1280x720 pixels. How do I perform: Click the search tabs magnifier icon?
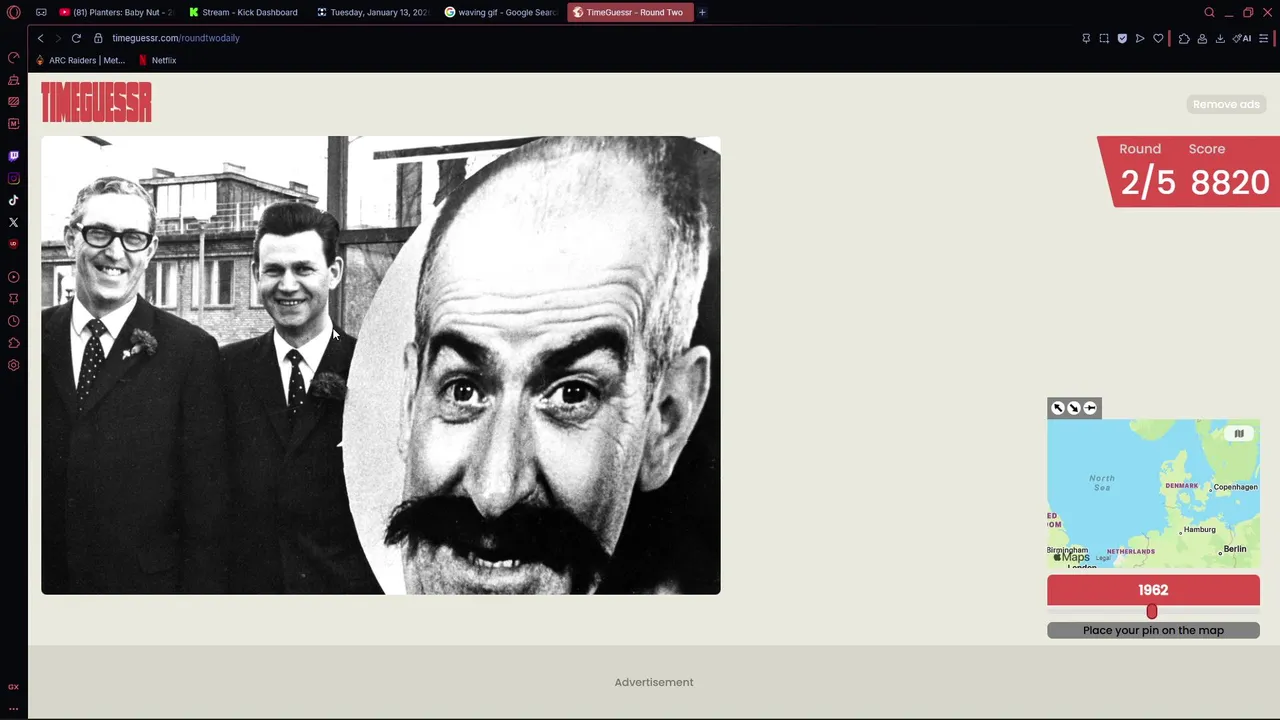point(1209,12)
